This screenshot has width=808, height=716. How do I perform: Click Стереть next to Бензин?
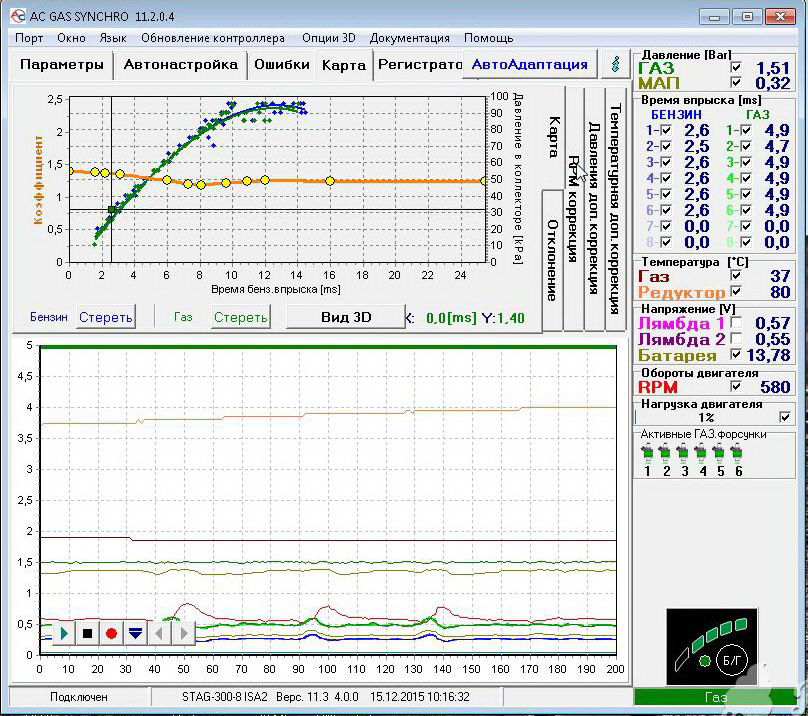(106, 317)
